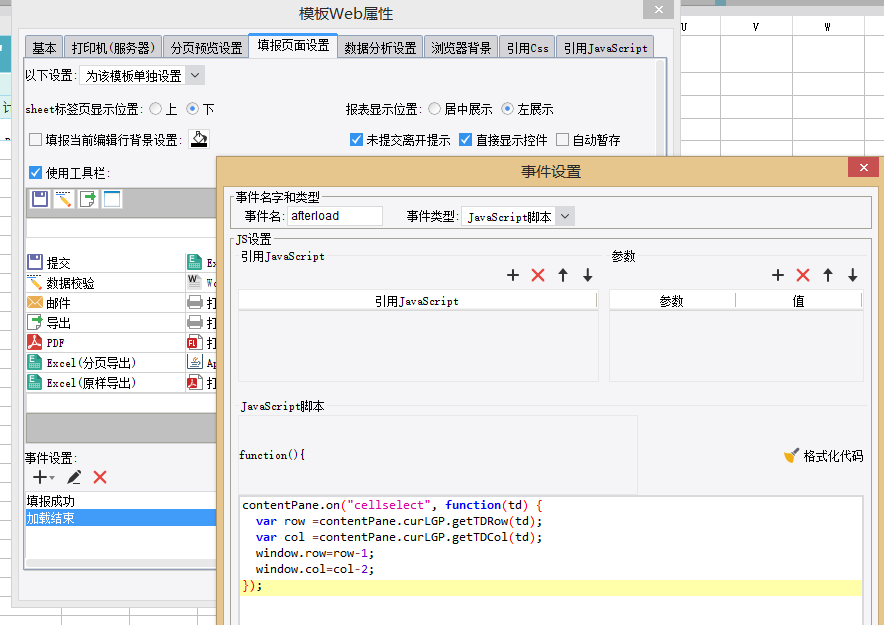The height and width of the screenshot is (625, 884).
Task: Click the export icon in the toolbar preview
Action: [x=88, y=199]
